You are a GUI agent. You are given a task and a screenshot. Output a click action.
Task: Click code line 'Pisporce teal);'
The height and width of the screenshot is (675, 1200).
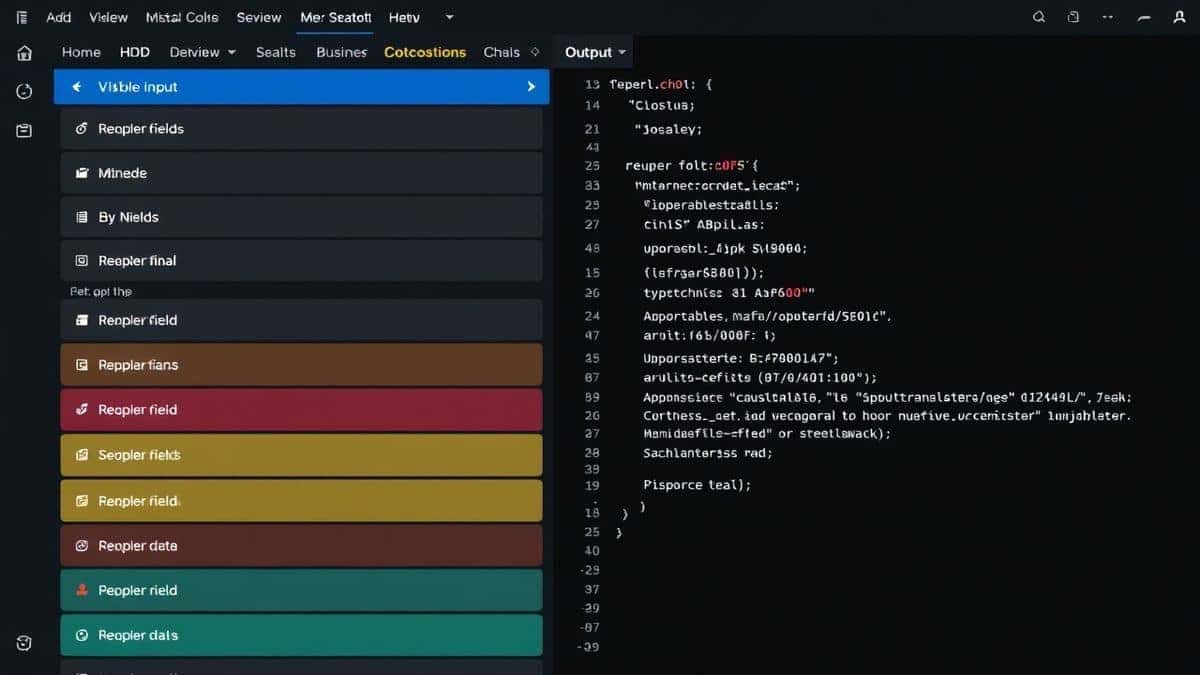(x=697, y=484)
